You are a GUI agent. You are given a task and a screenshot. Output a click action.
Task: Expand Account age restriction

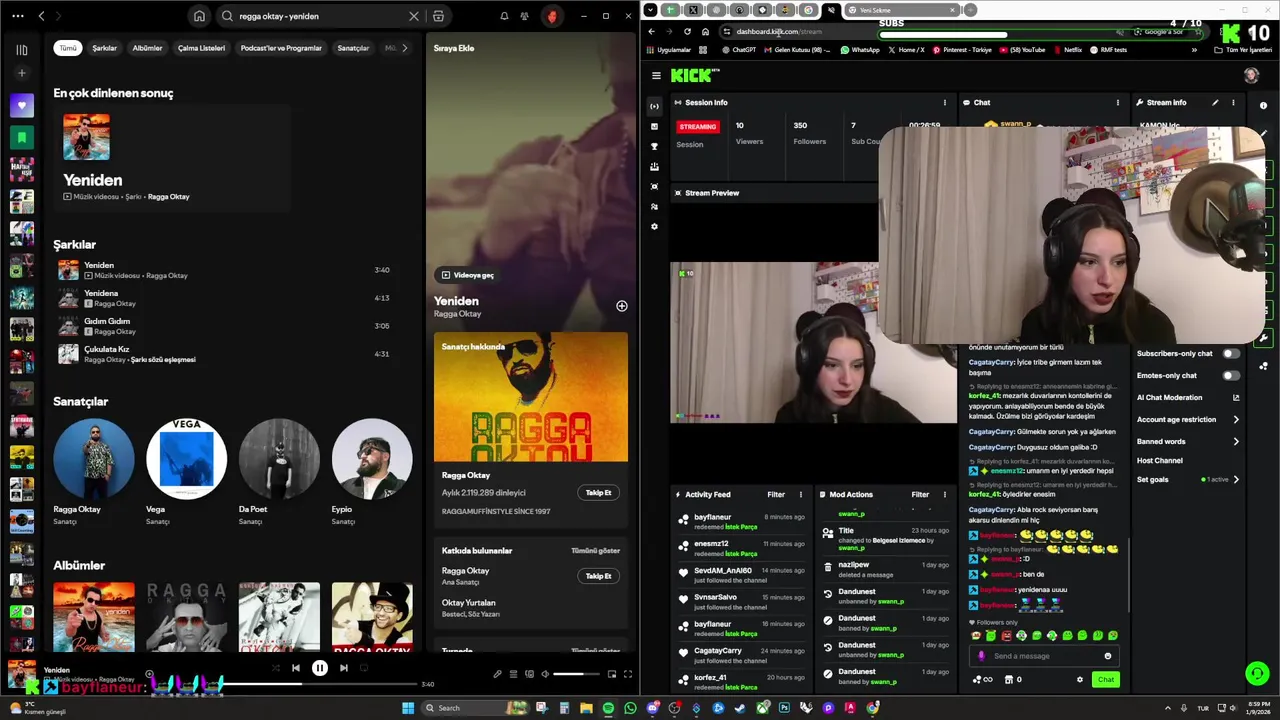[x=1236, y=419]
